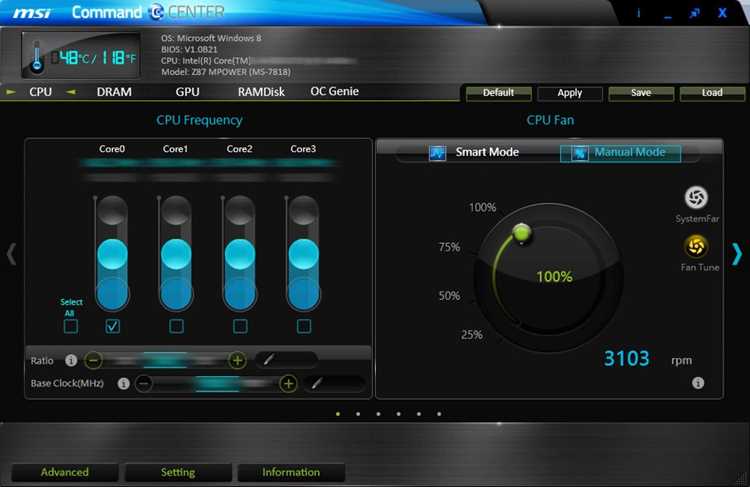Viewport: 750px width, 487px height.
Task: Open the DRAM tab
Action: click(x=114, y=92)
